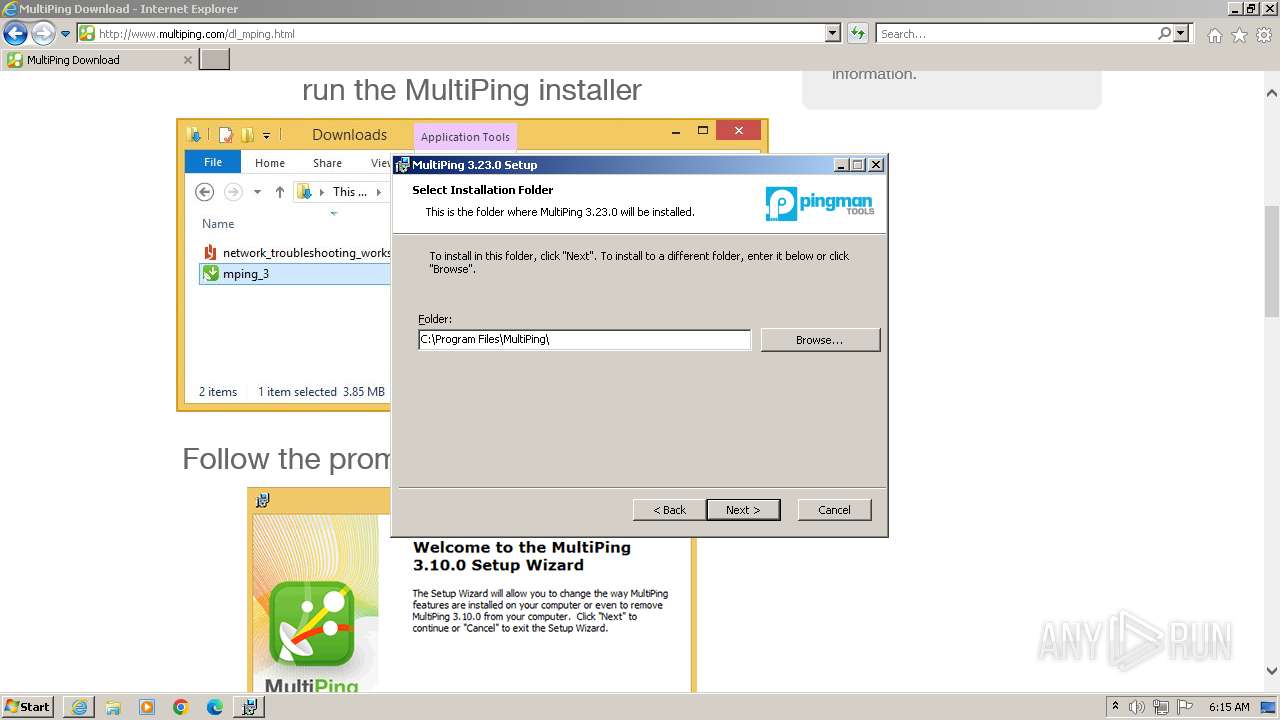Click the browser Search box
This screenshot has height=720, width=1280.
tap(1015, 34)
